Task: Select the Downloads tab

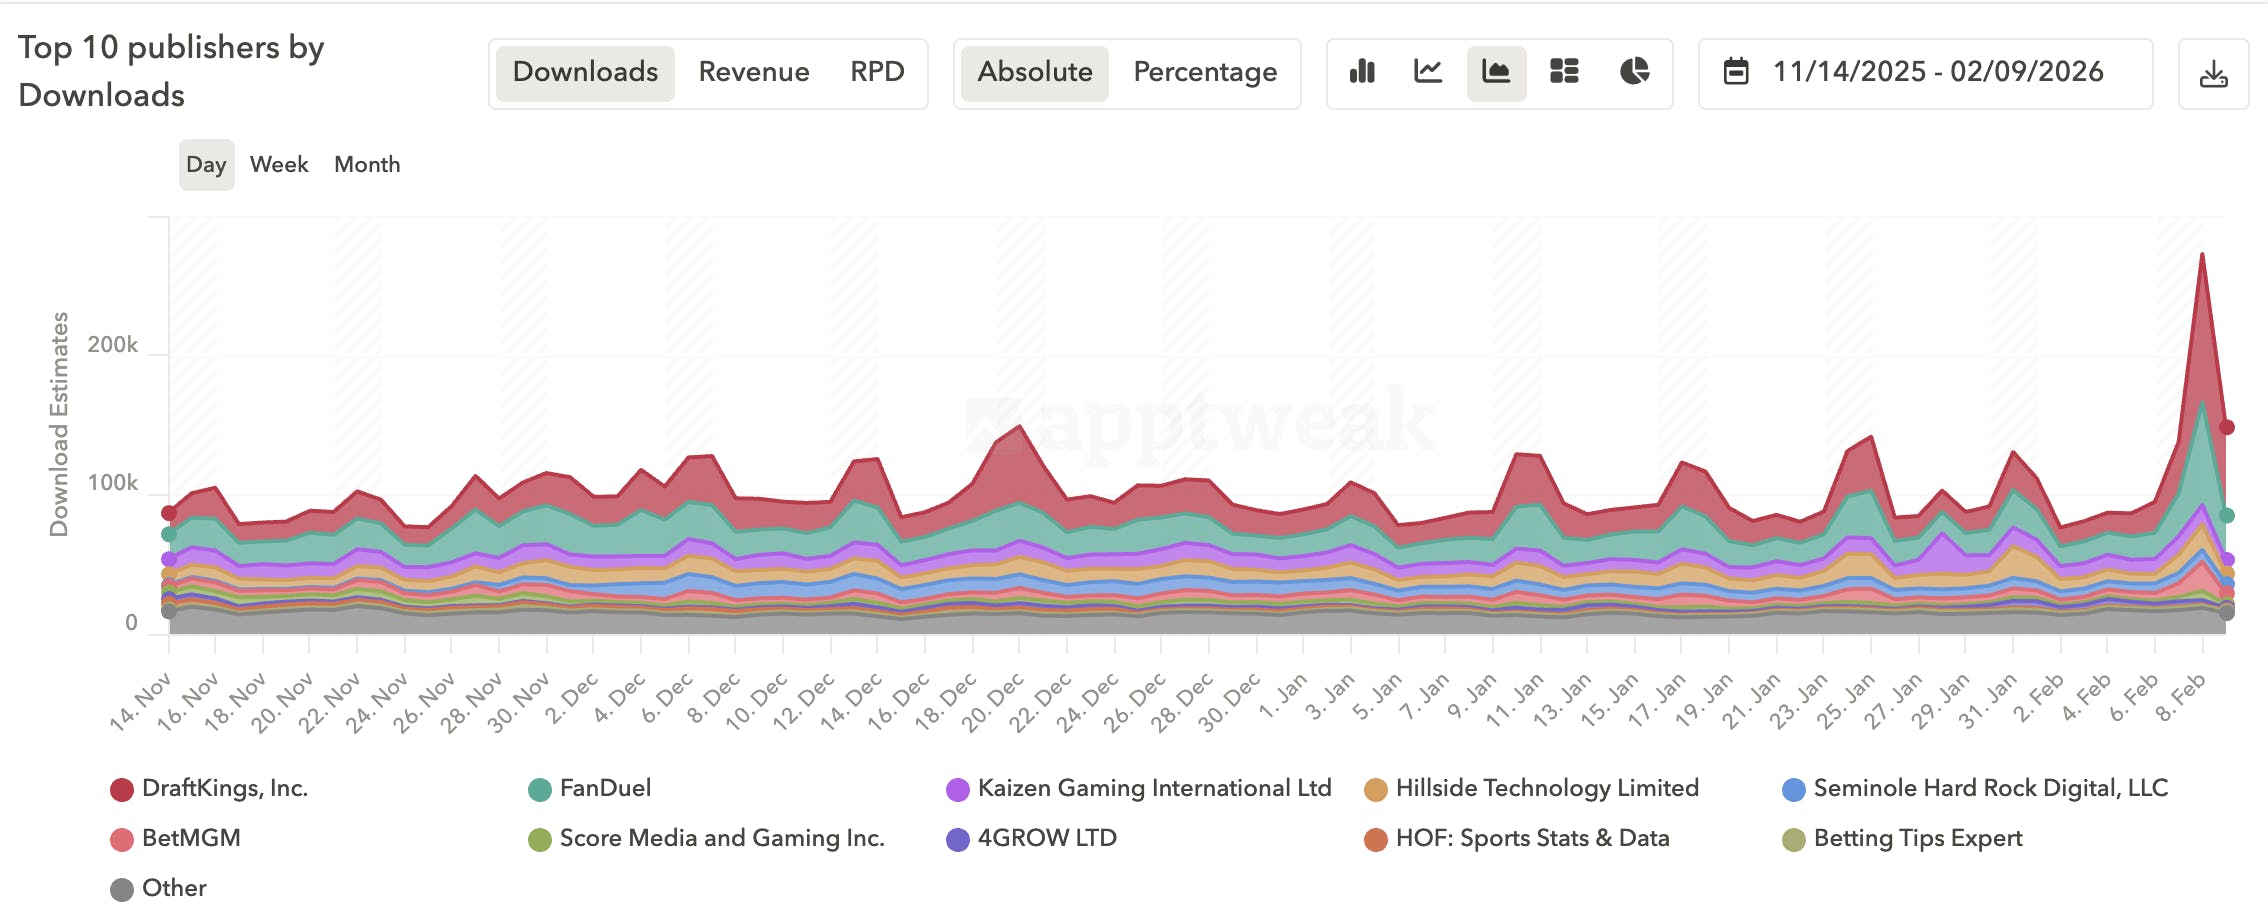Action: (x=584, y=72)
